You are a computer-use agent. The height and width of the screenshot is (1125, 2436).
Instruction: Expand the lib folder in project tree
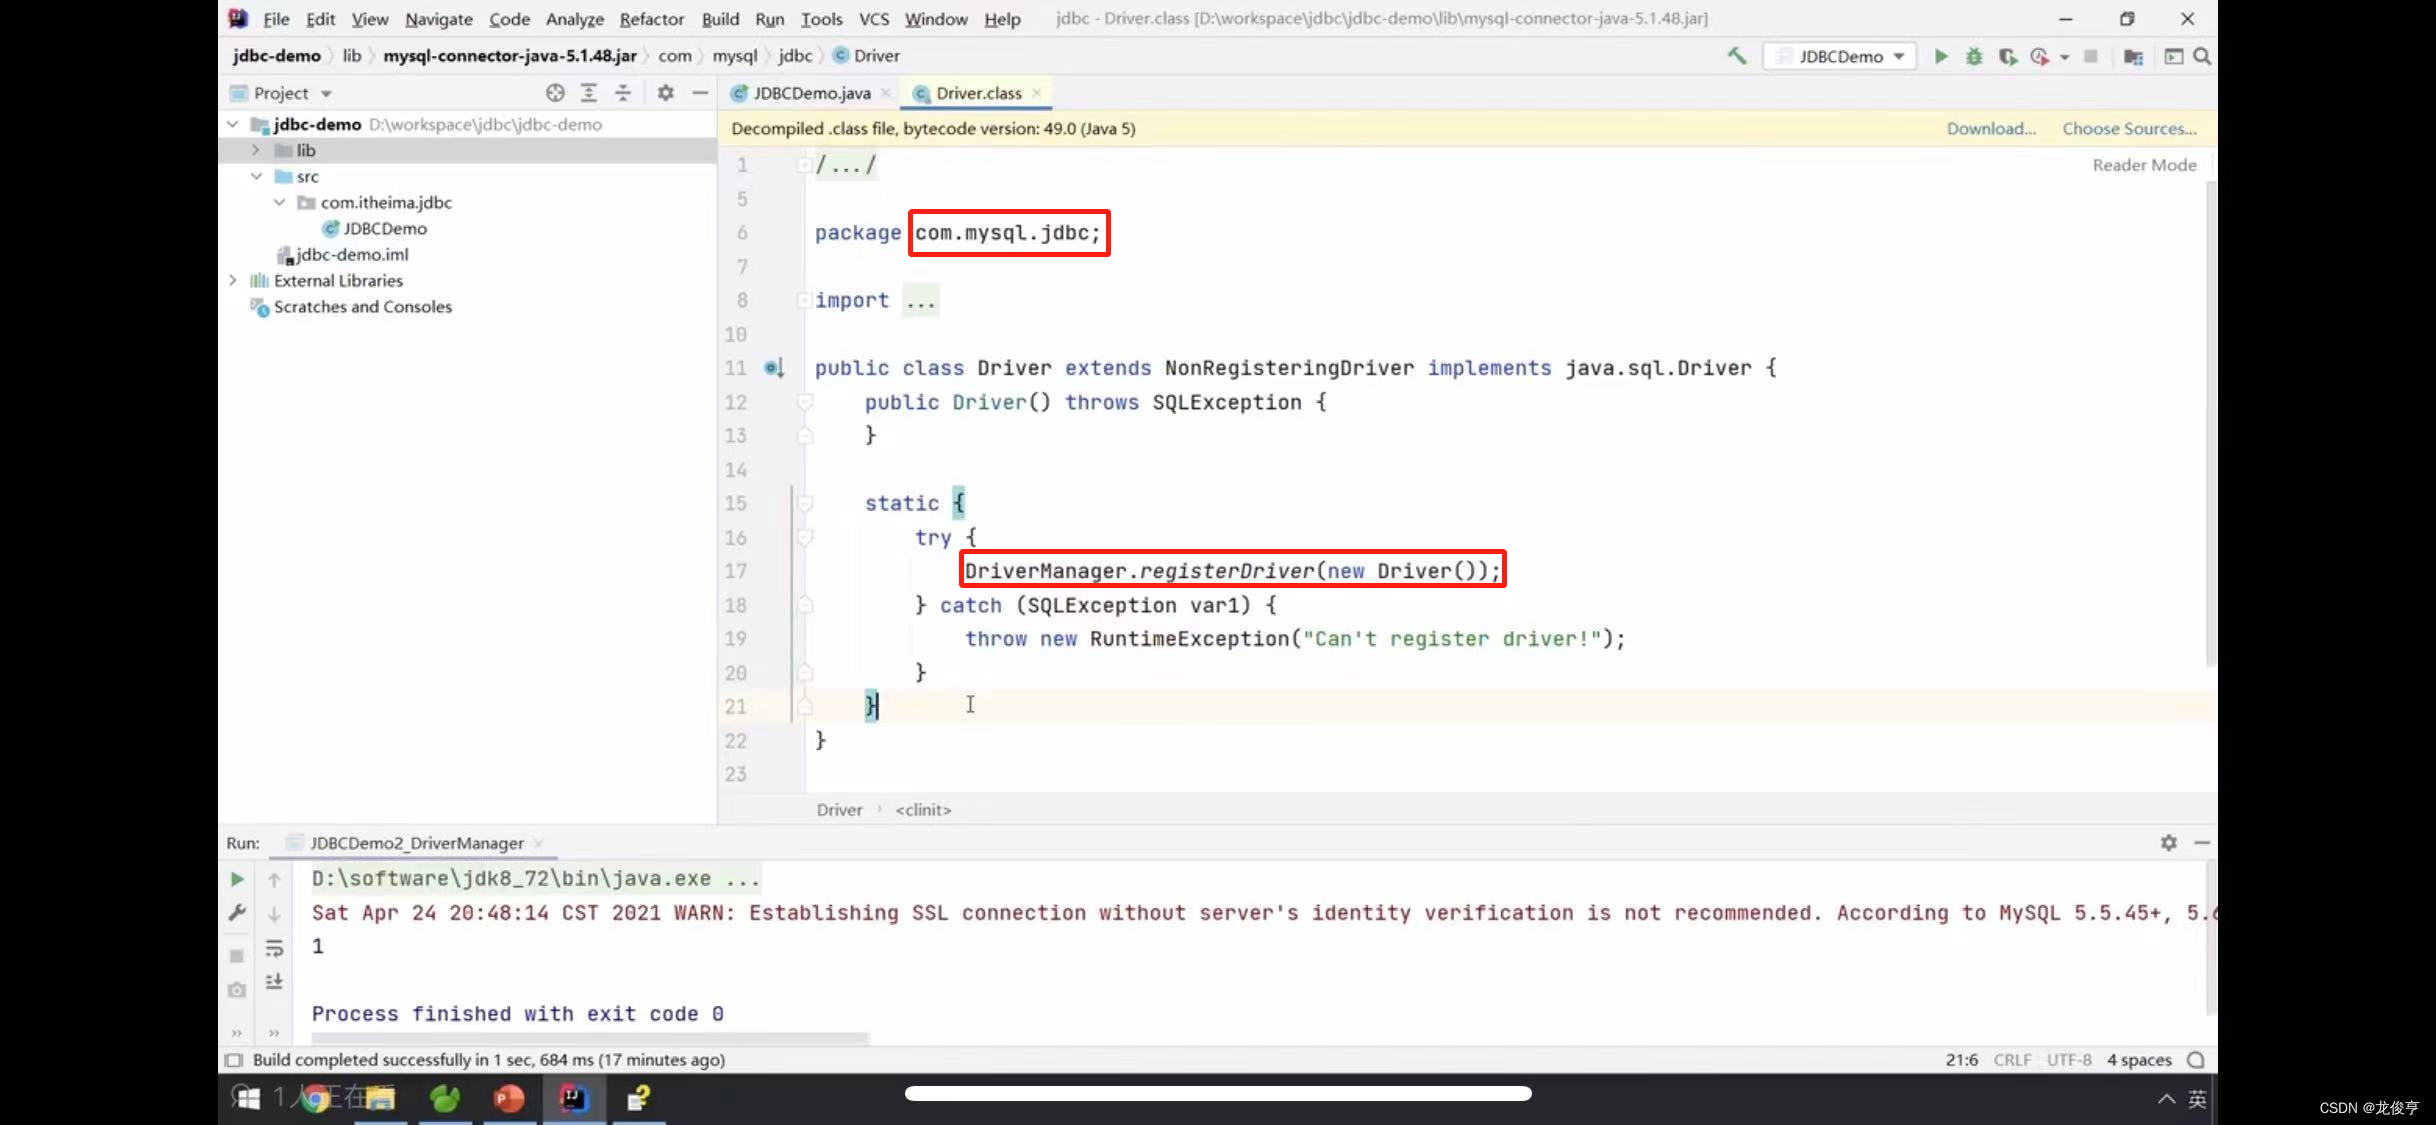pos(255,149)
